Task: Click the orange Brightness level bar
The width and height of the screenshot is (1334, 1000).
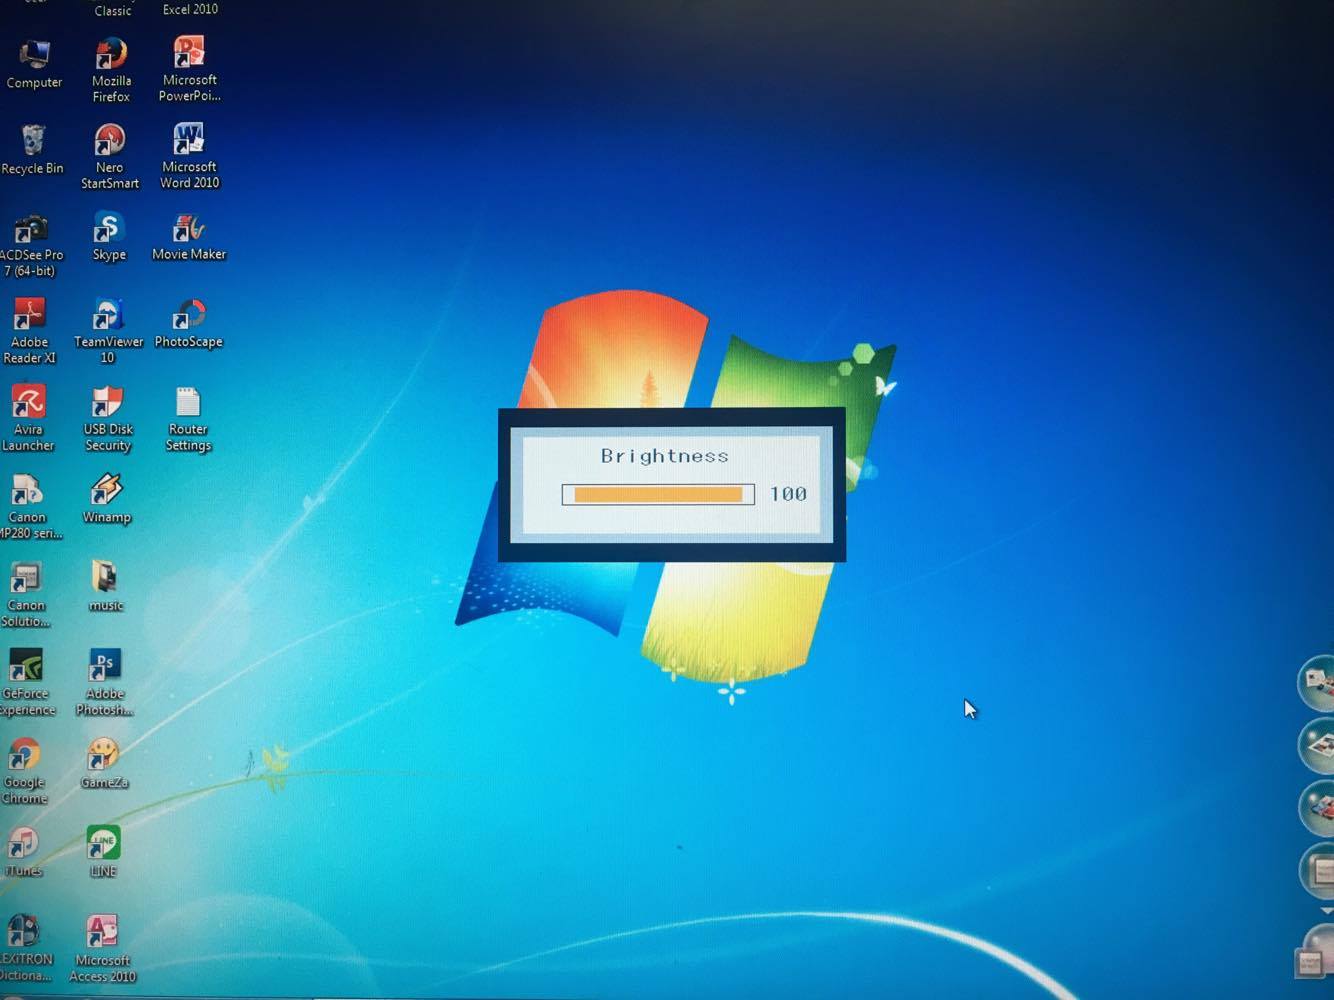Action: [658, 494]
